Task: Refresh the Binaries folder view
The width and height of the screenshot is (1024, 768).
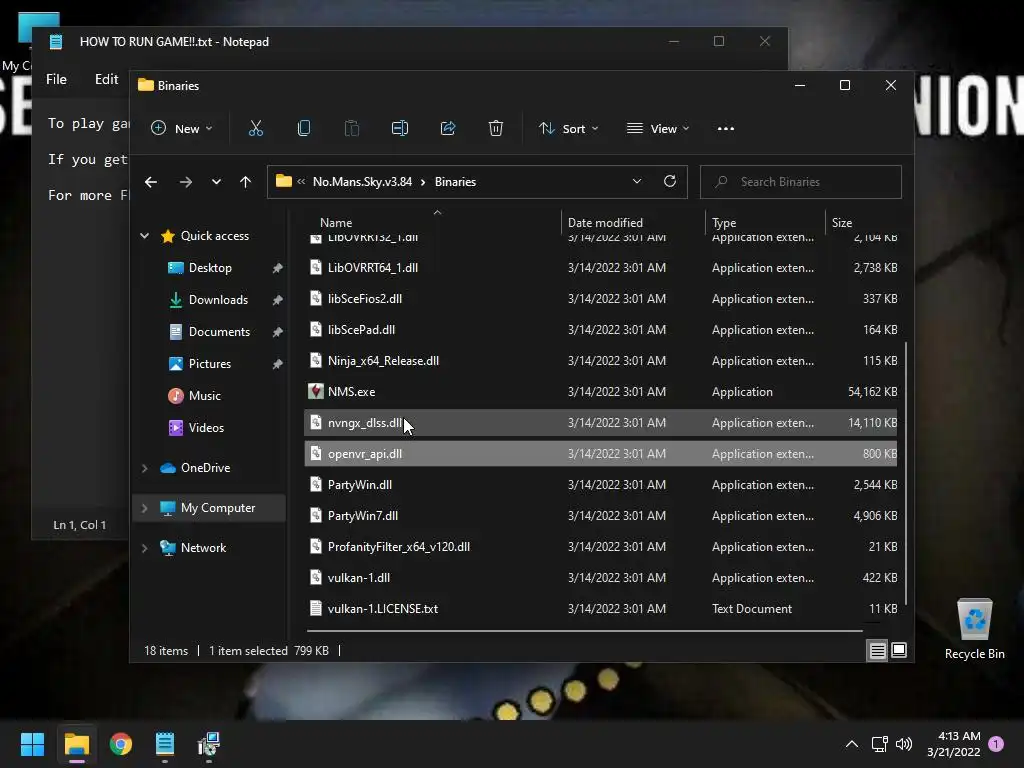Action: pyautogui.click(x=670, y=182)
